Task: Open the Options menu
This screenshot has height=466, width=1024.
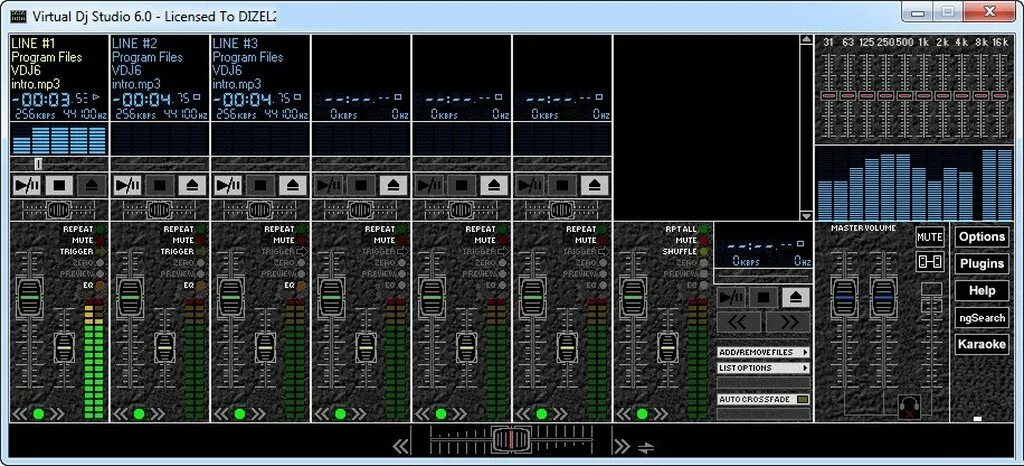Action: pos(982,237)
